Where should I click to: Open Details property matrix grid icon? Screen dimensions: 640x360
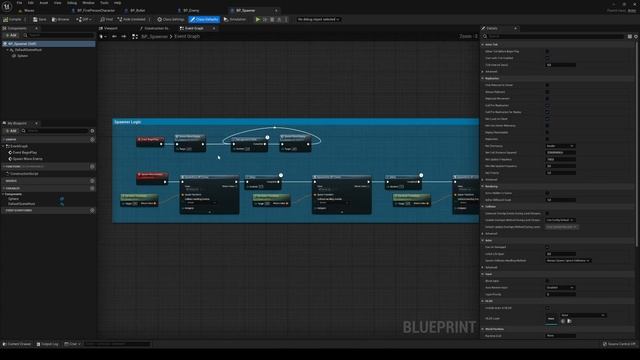click(x=630, y=36)
